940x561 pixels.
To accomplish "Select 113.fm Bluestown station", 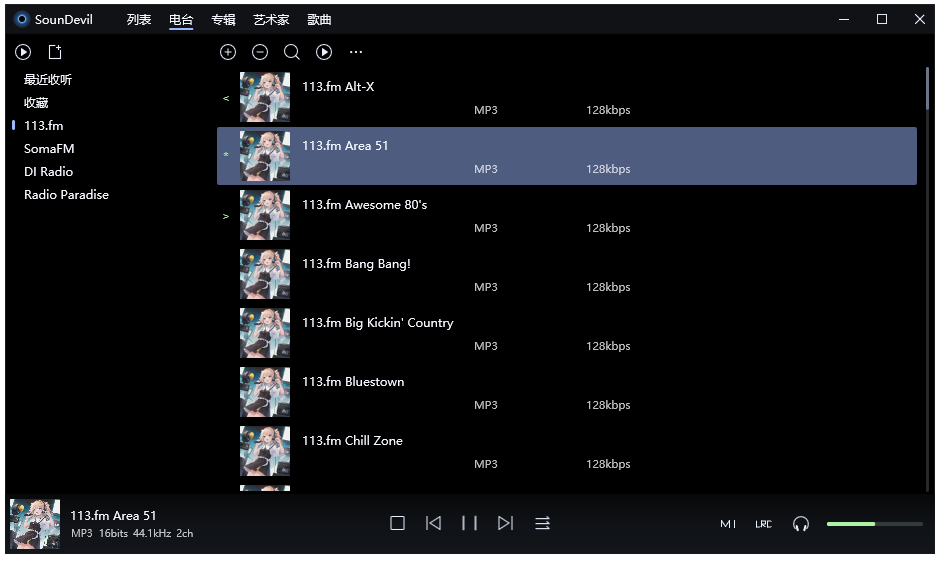I will [x=567, y=392].
